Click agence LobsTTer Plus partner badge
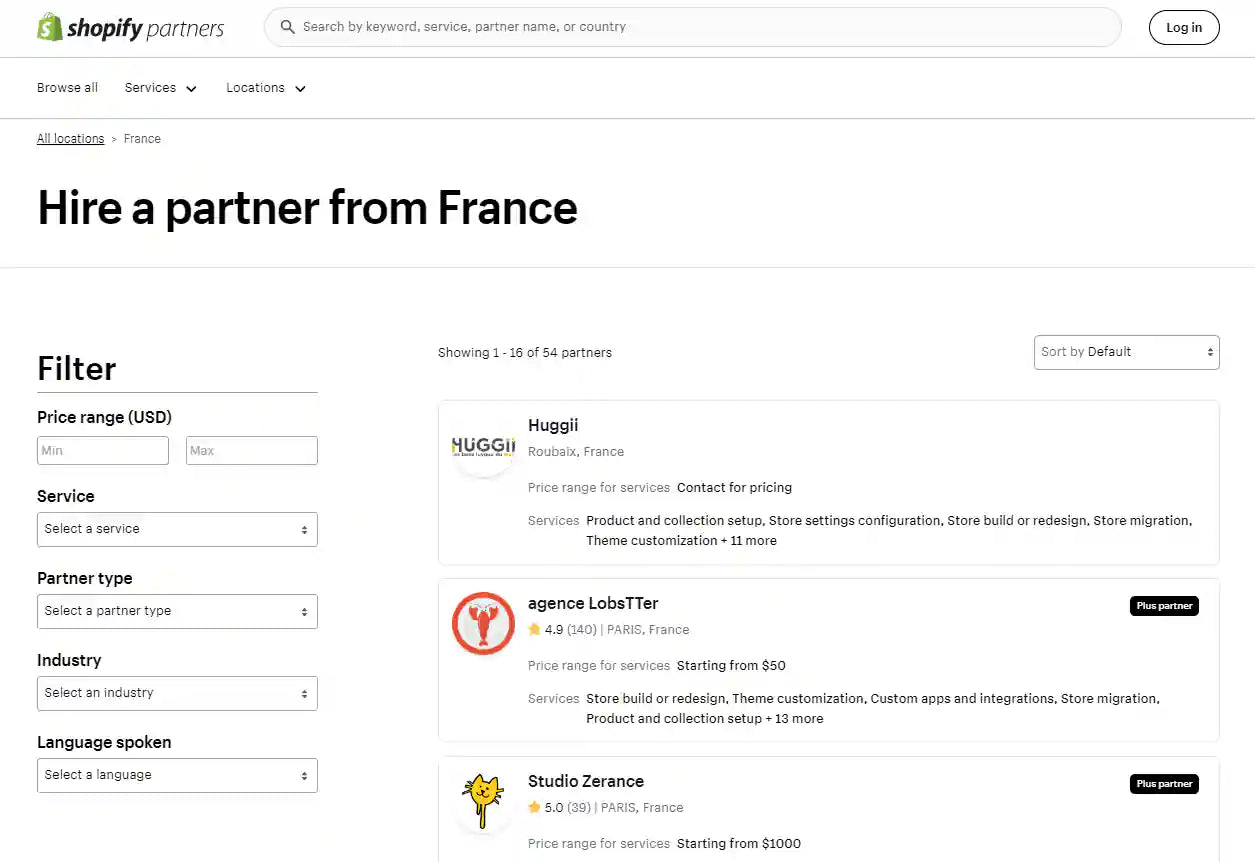This screenshot has width=1255, height=862. tap(1164, 606)
